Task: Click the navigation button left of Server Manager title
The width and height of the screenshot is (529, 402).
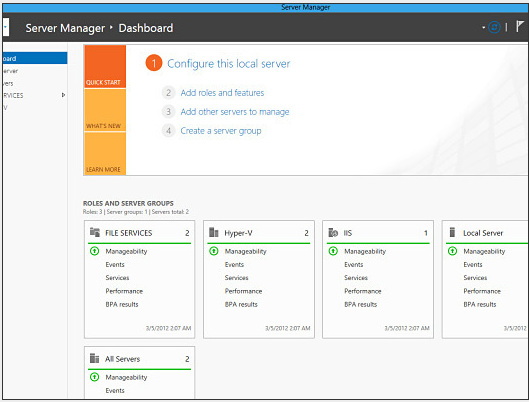Action: point(5,27)
